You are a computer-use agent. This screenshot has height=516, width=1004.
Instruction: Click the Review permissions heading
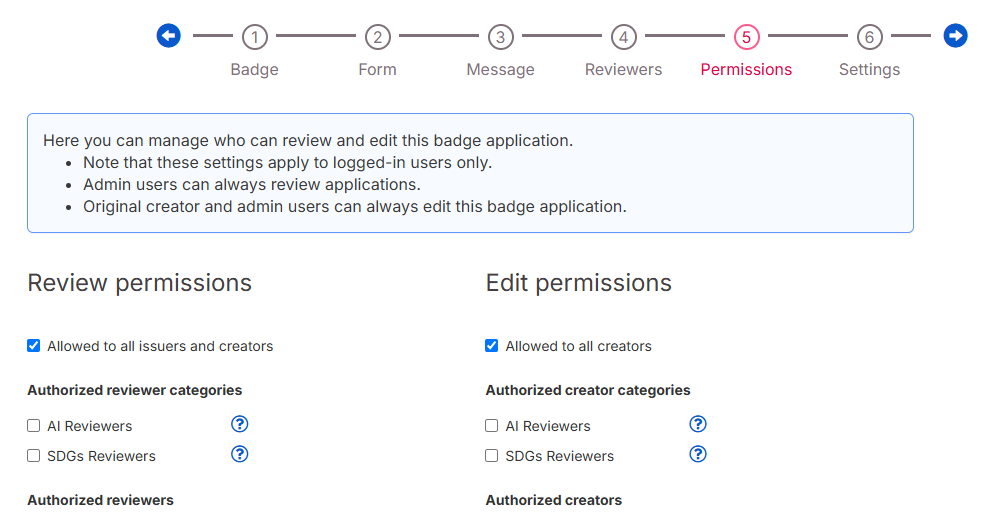[140, 283]
